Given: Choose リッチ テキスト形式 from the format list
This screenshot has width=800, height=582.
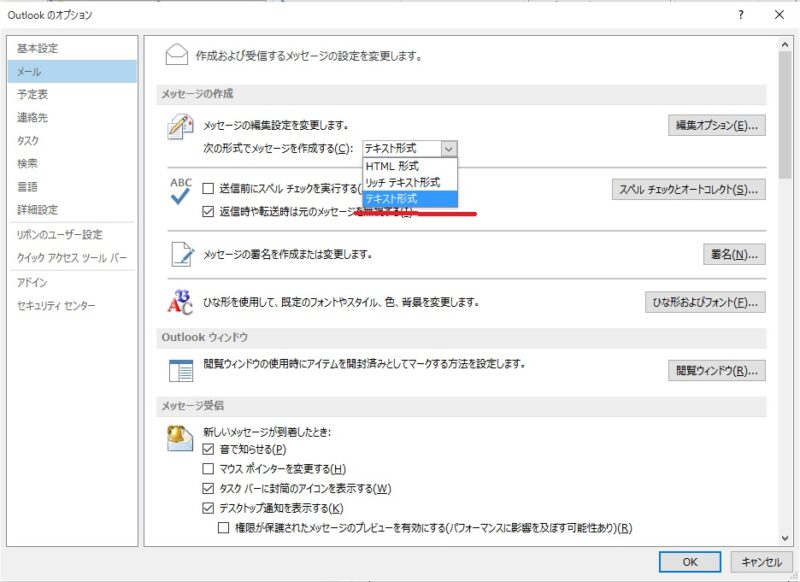Looking at the screenshot, I should tap(410, 182).
